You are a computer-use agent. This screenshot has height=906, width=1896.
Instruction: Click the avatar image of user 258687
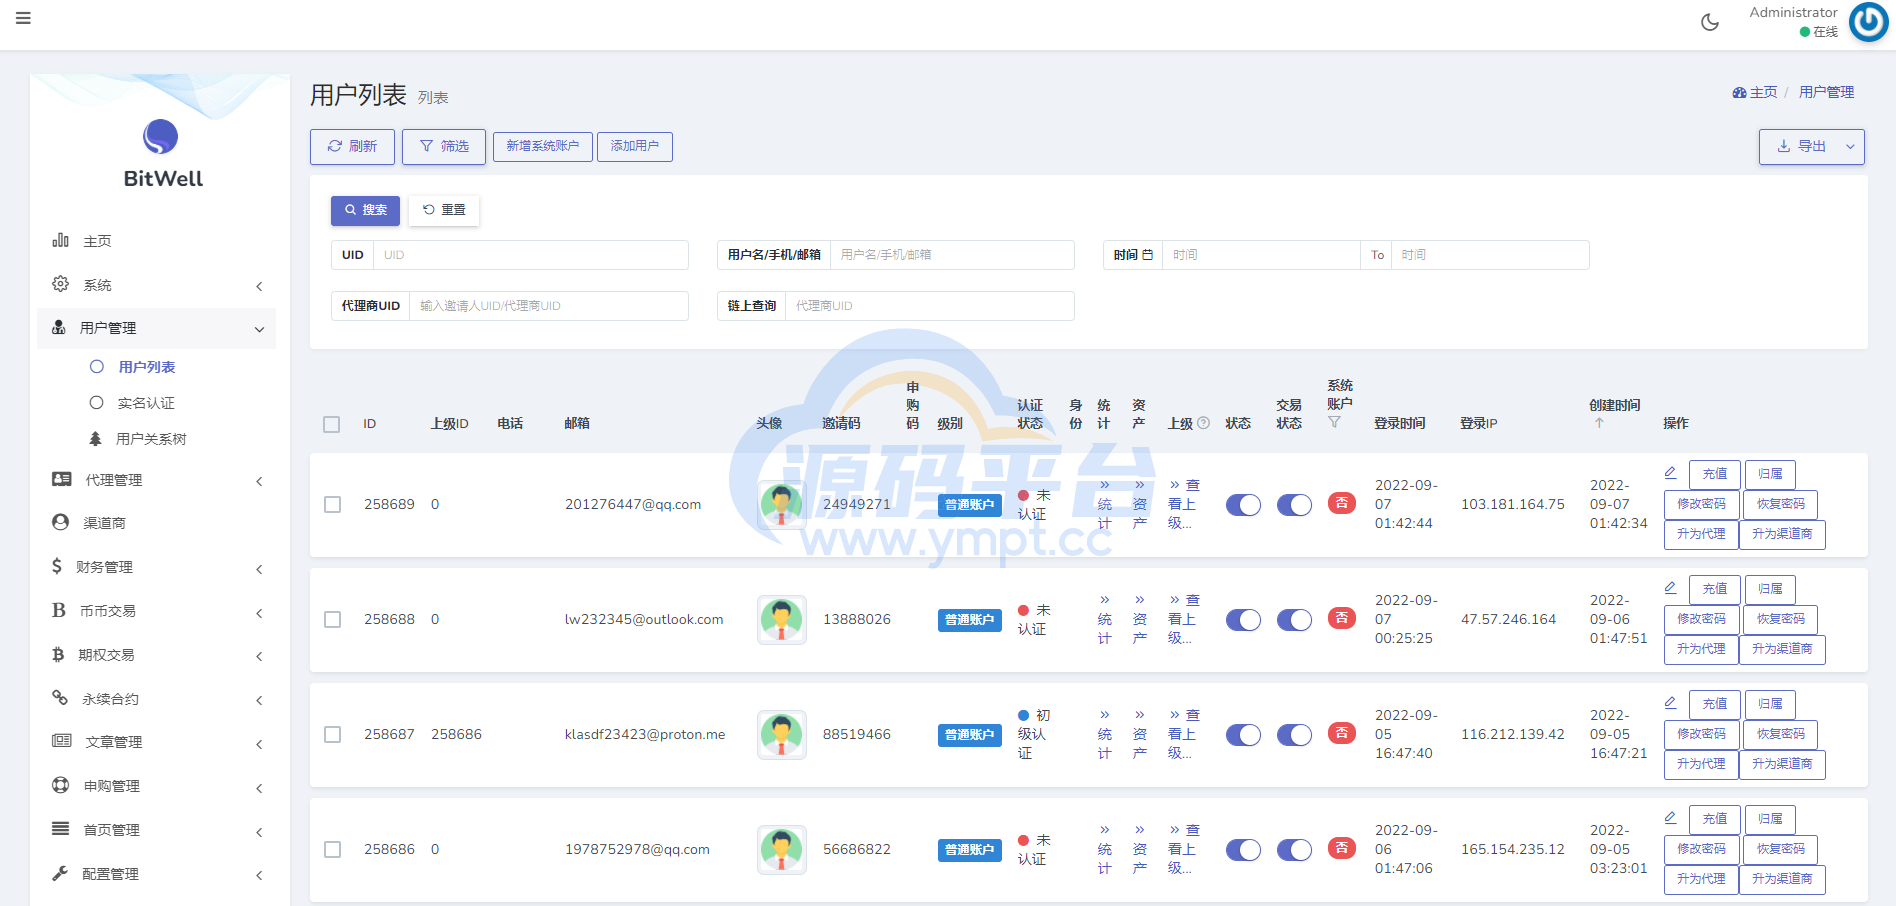click(782, 735)
